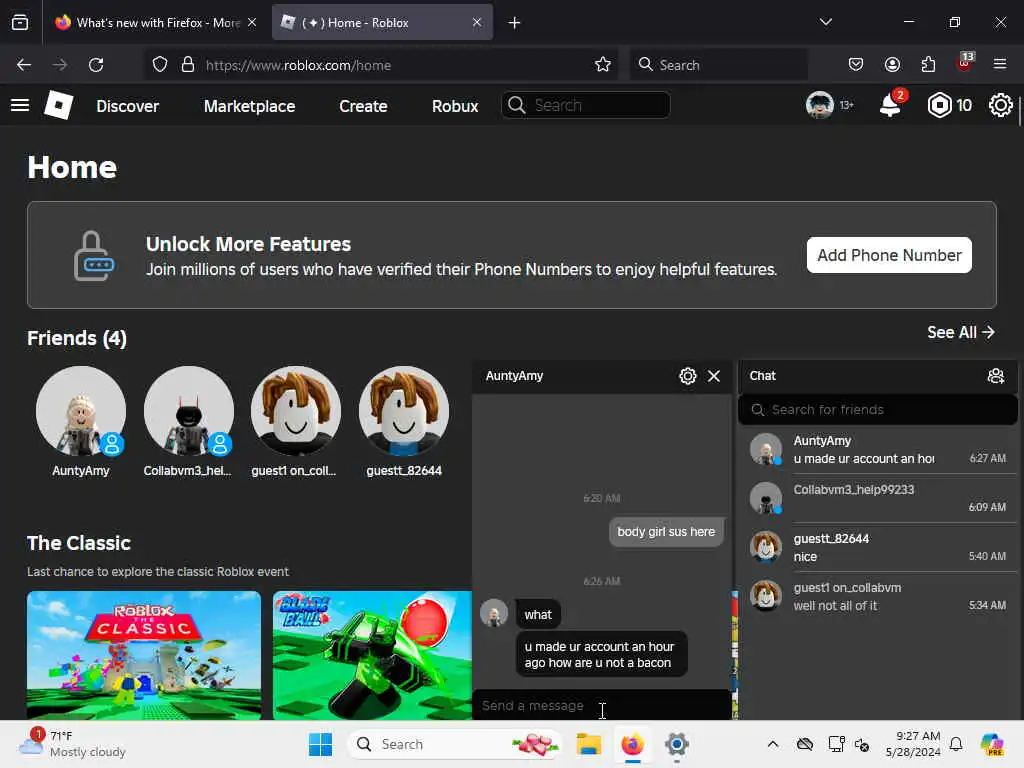
Task: Open the list all tabs dropdown
Action: pyautogui.click(x=825, y=22)
